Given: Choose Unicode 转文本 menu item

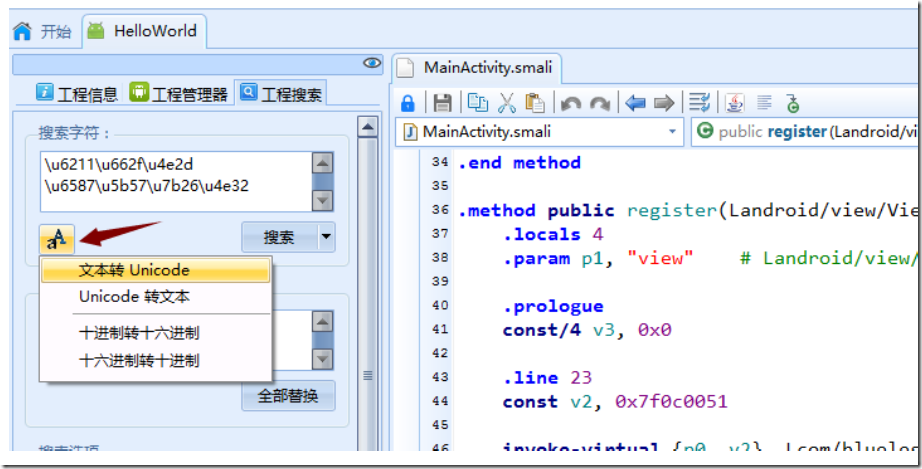Looking at the screenshot, I should click(x=156, y=296).
